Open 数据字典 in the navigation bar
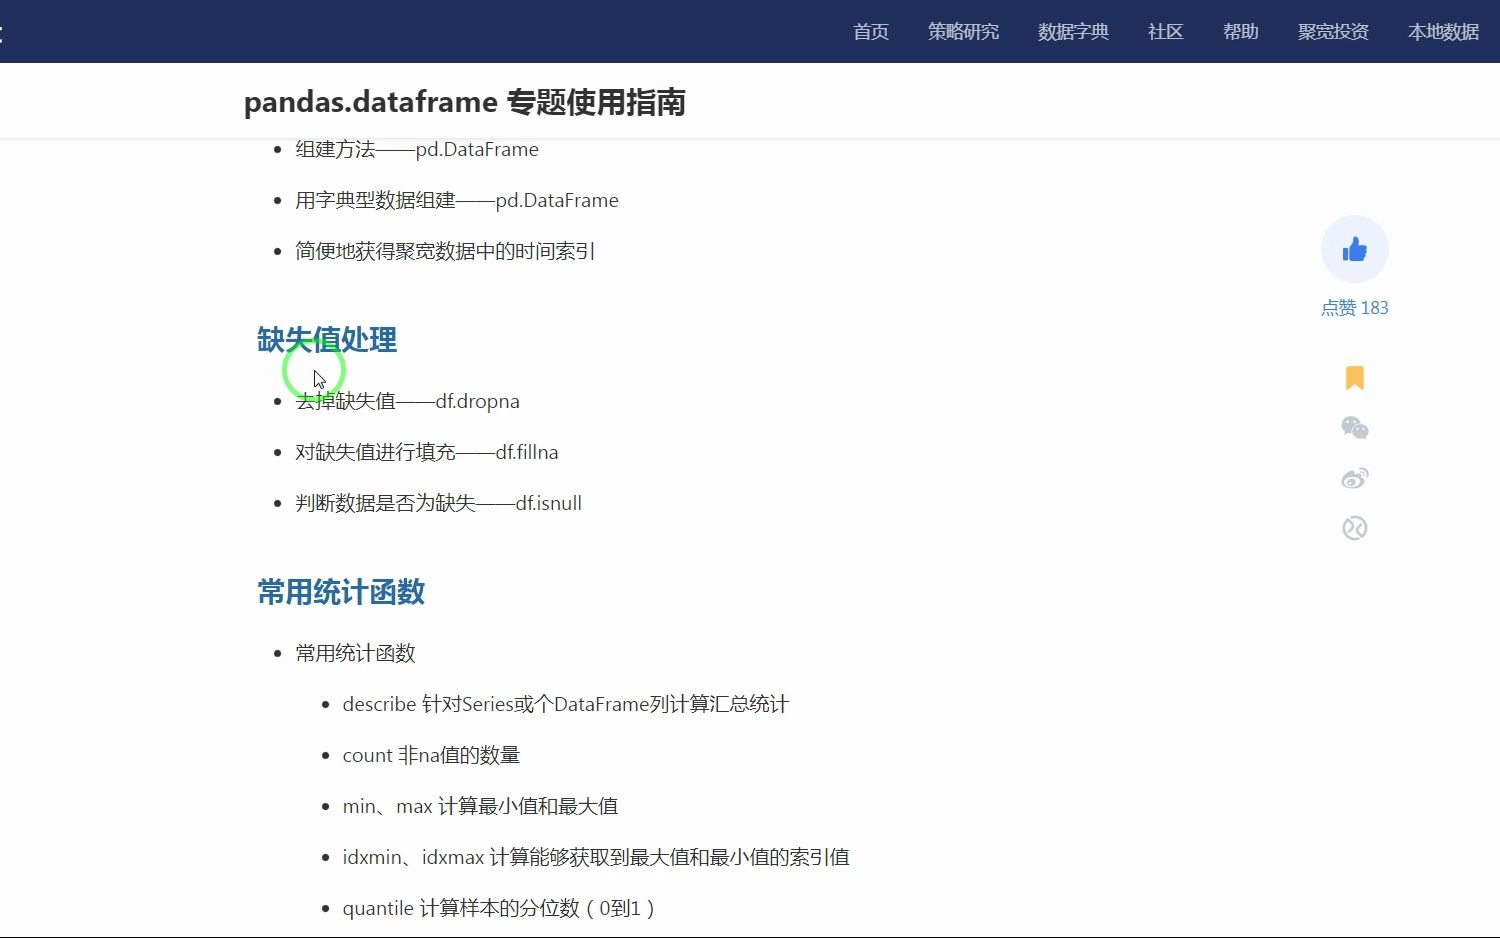The width and height of the screenshot is (1500, 938). coord(1074,32)
